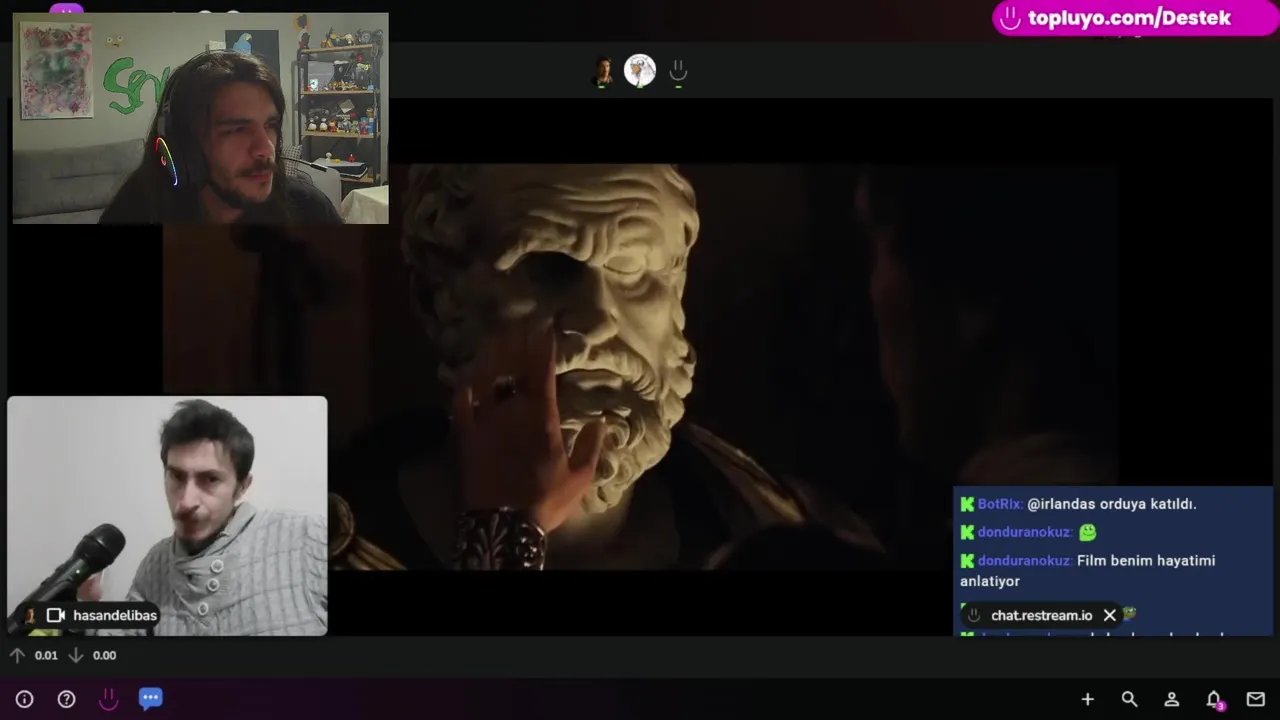Open search with the magnifier icon

click(1129, 699)
